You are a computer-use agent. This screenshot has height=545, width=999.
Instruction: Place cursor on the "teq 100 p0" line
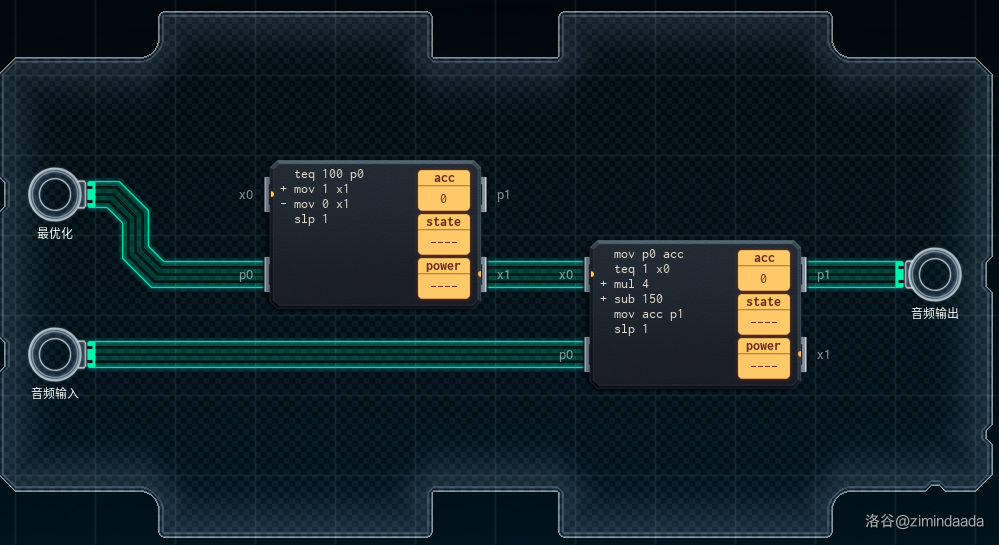pos(328,174)
